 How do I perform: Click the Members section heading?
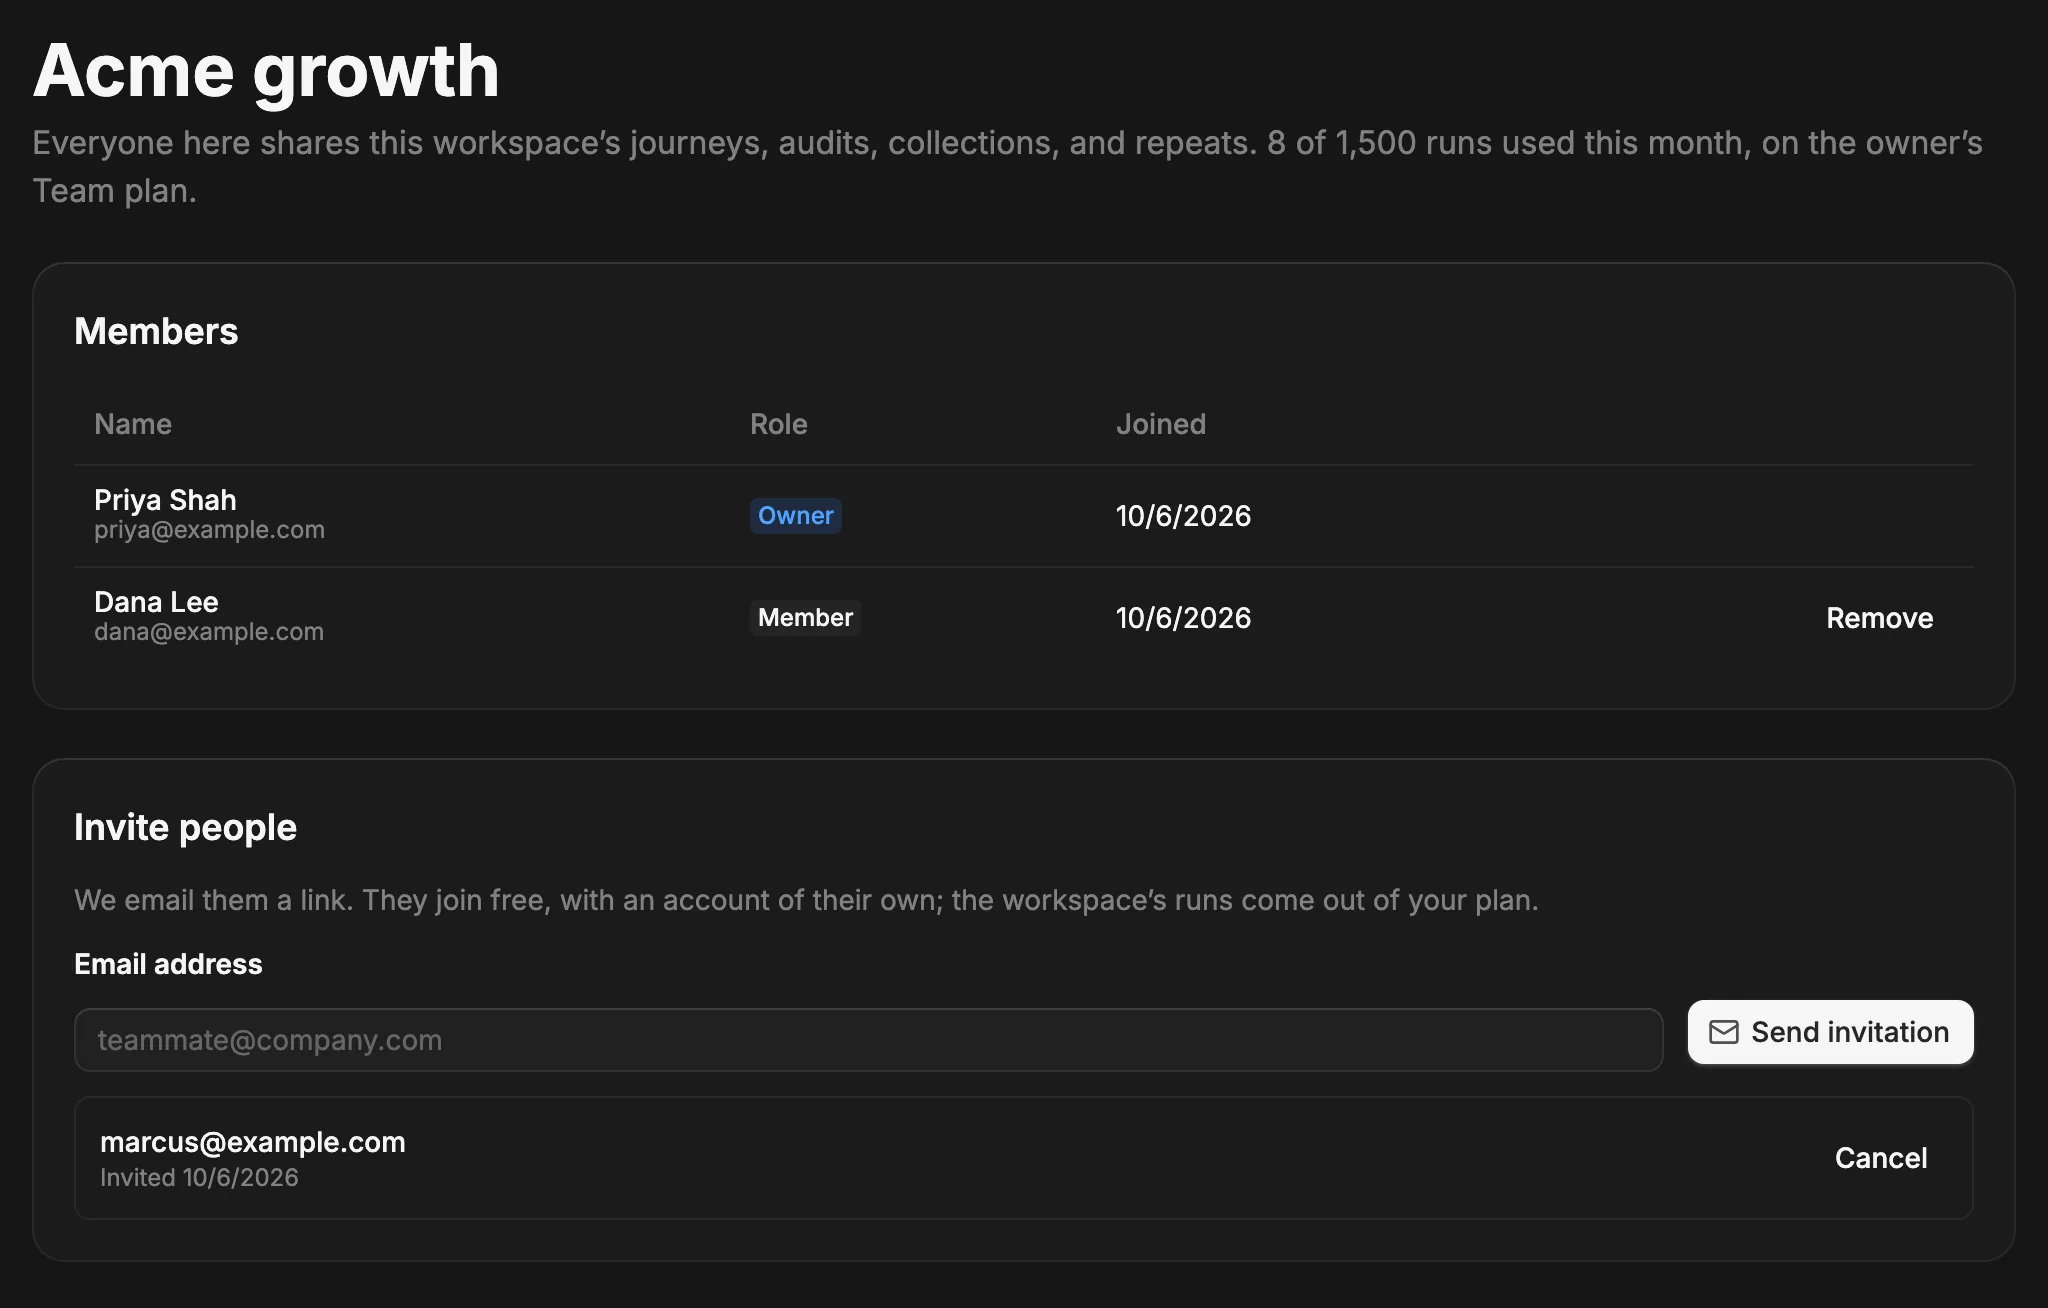tap(156, 331)
